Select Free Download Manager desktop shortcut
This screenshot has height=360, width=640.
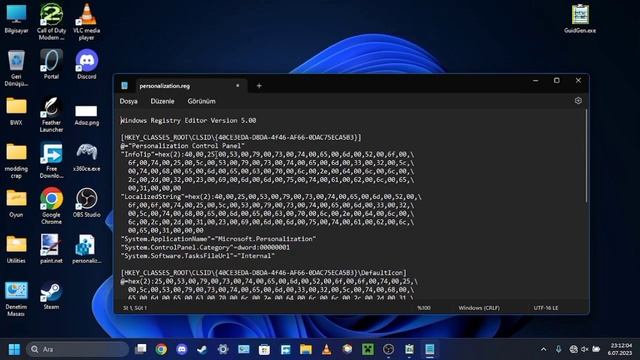point(51,160)
